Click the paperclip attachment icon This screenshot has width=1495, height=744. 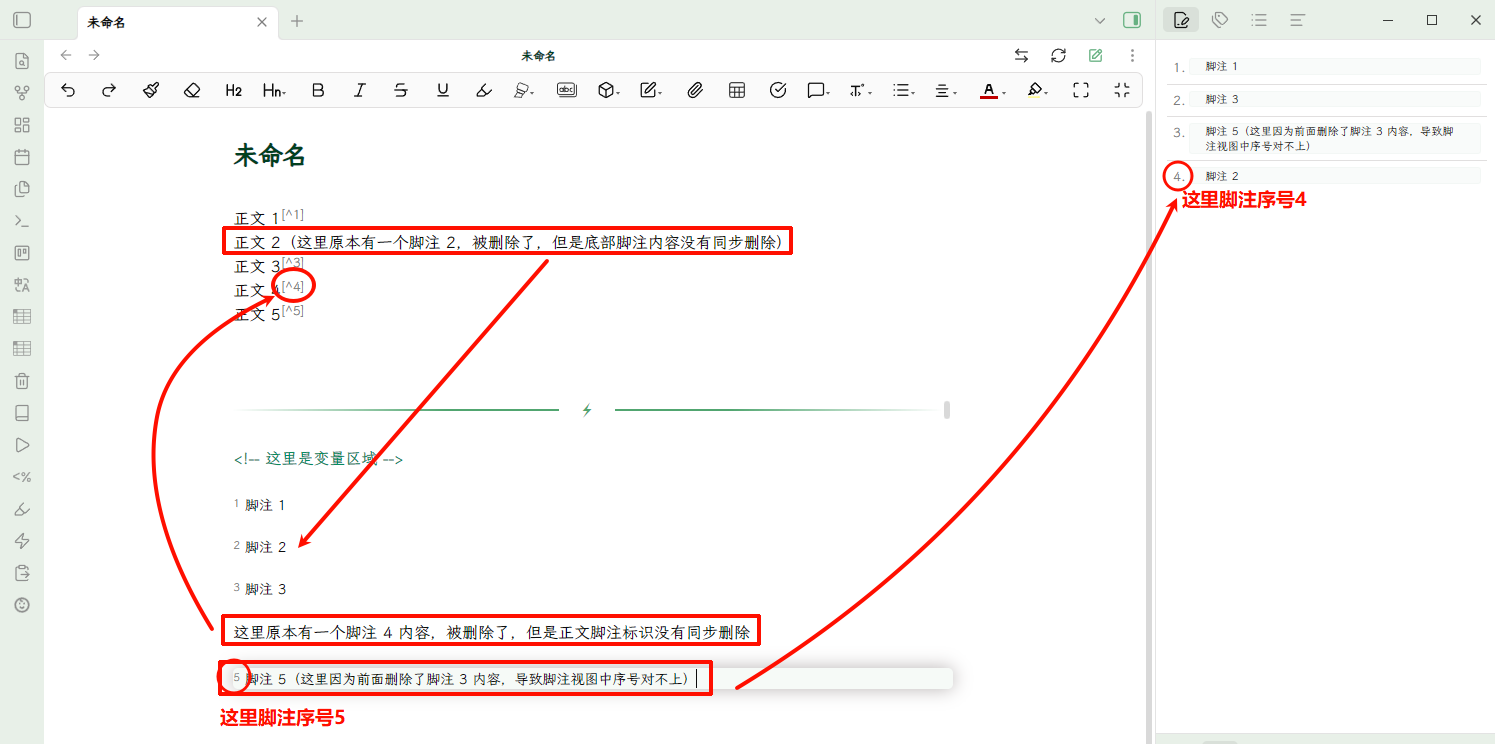coord(695,90)
